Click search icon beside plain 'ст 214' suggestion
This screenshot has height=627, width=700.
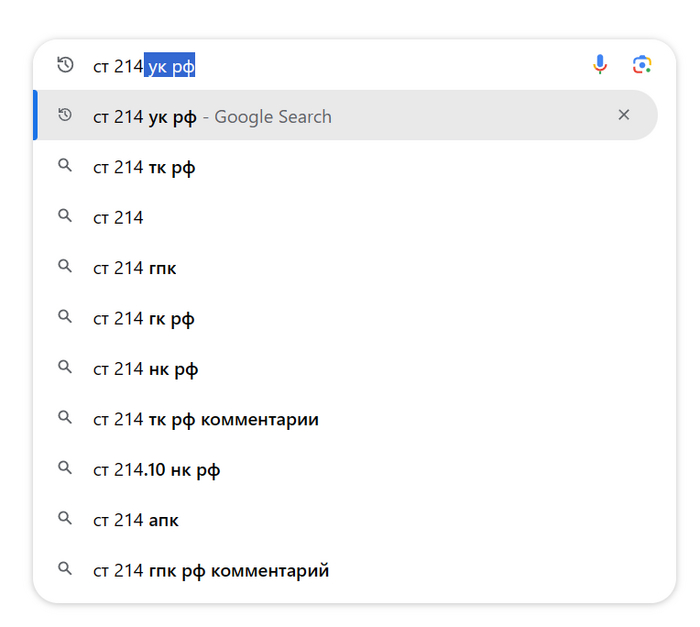(65, 216)
